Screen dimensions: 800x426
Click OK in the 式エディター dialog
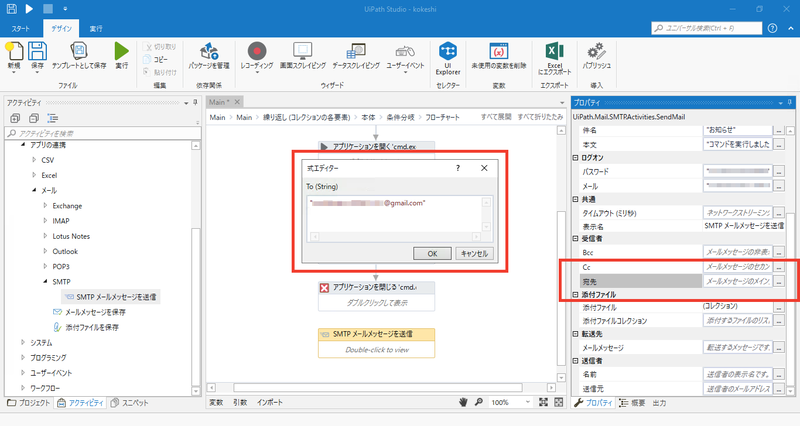432,254
